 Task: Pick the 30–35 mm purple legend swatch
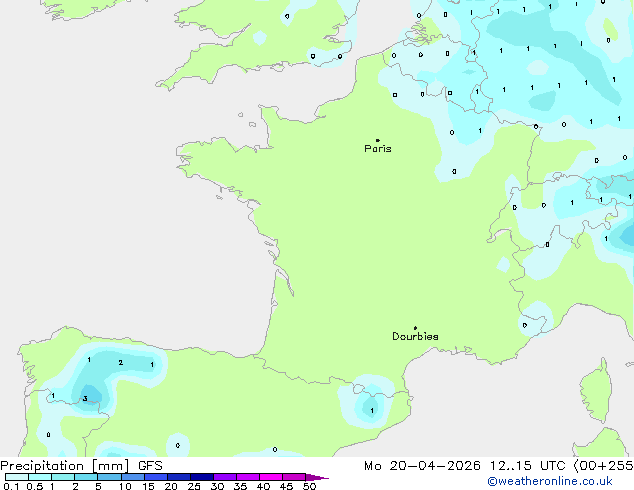coord(225,477)
